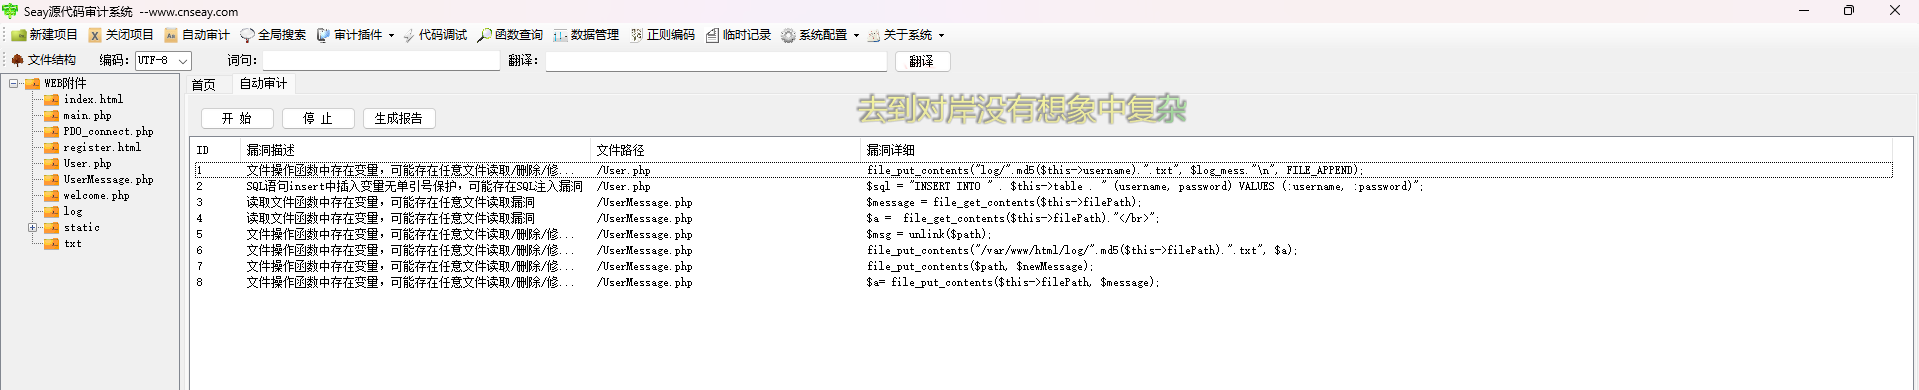Switch to the 自动审计 tab

tap(263, 84)
